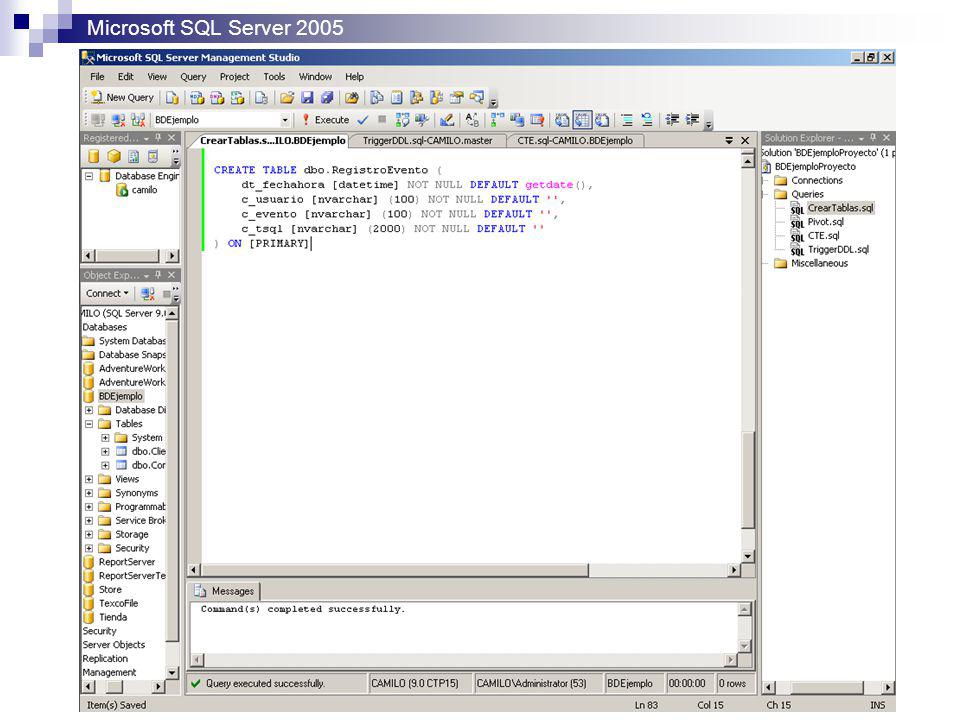Open the Help menu
The height and width of the screenshot is (720, 960).
(x=354, y=77)
